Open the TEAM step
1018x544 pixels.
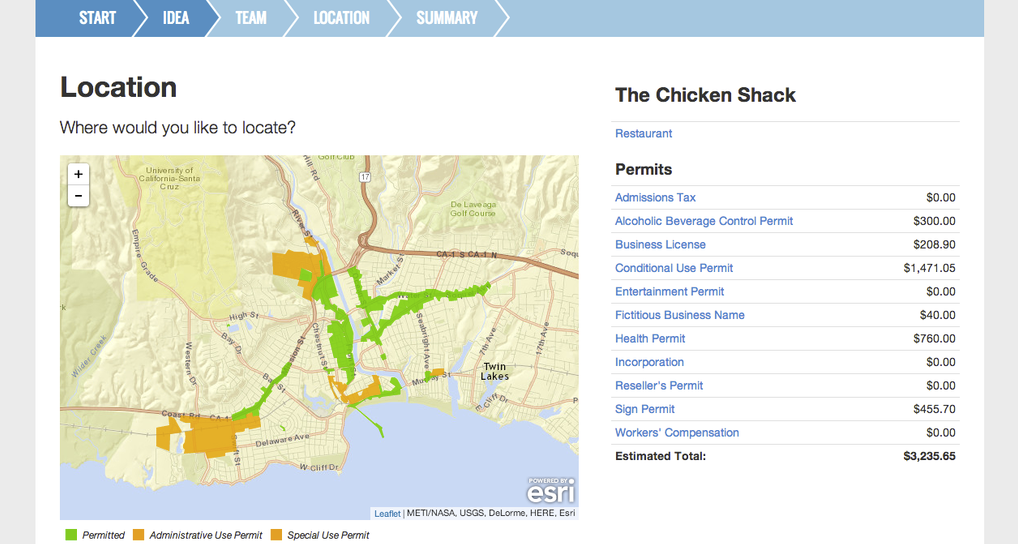tap(250, 18)
